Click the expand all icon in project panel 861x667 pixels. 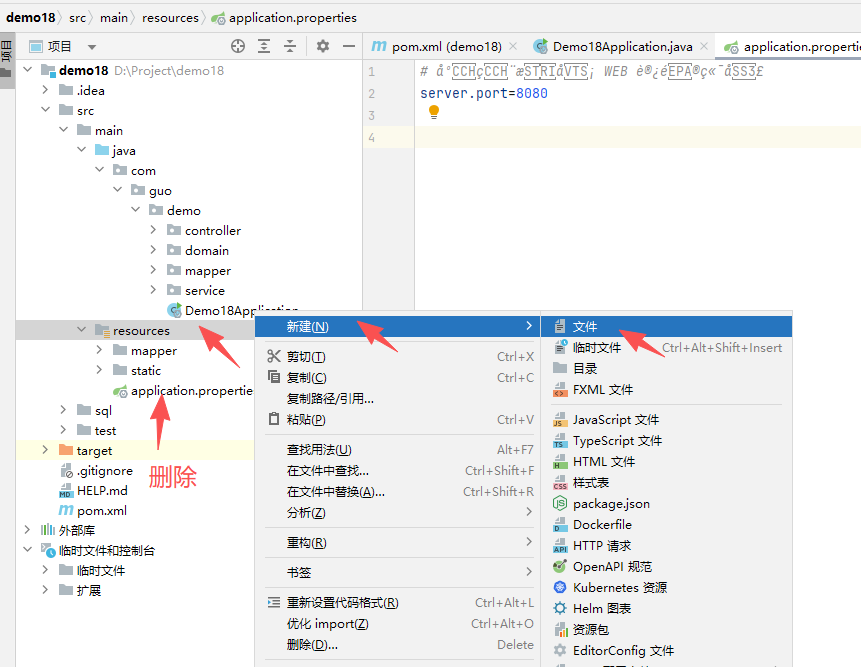(x=264, y=46)
